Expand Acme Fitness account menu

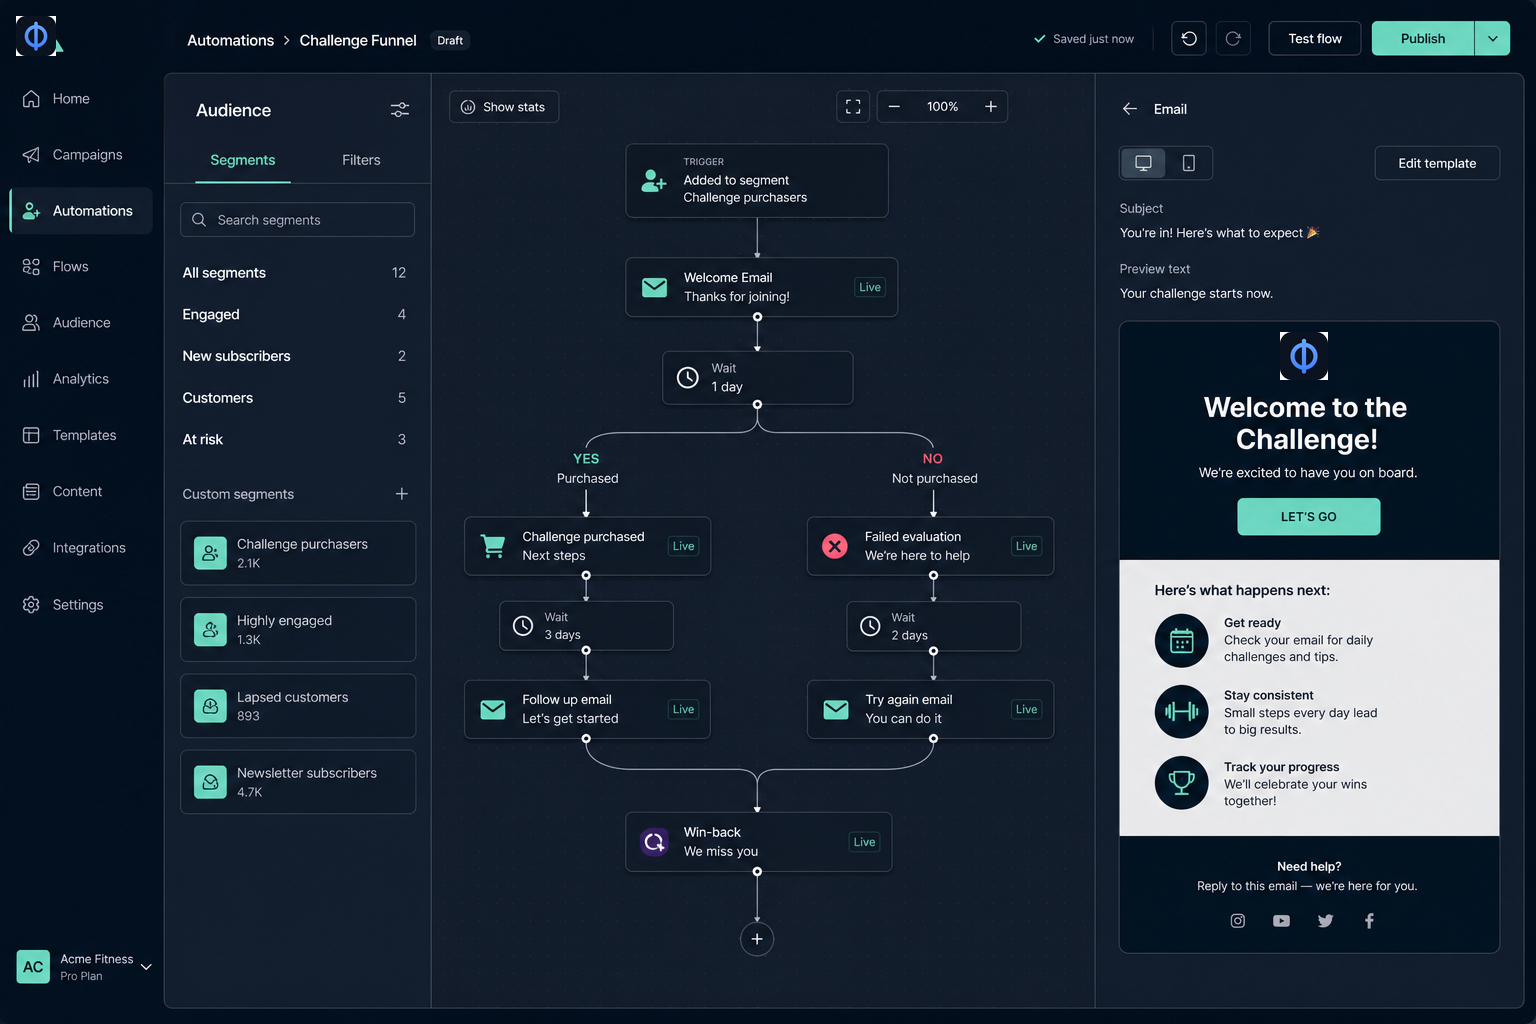146,967
